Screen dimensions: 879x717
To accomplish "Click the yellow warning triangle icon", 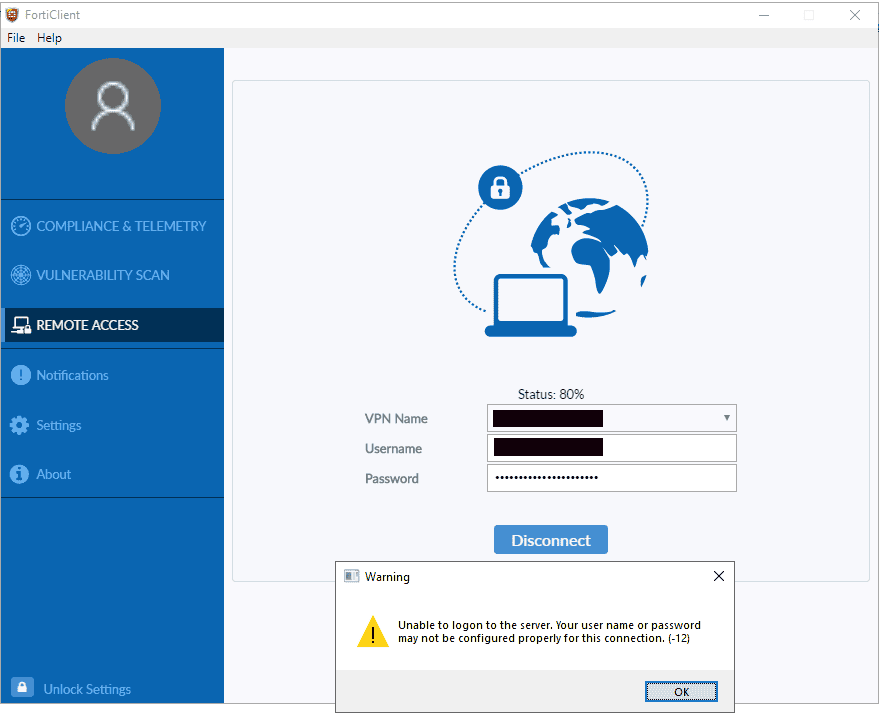I will (x=372, y=631).
